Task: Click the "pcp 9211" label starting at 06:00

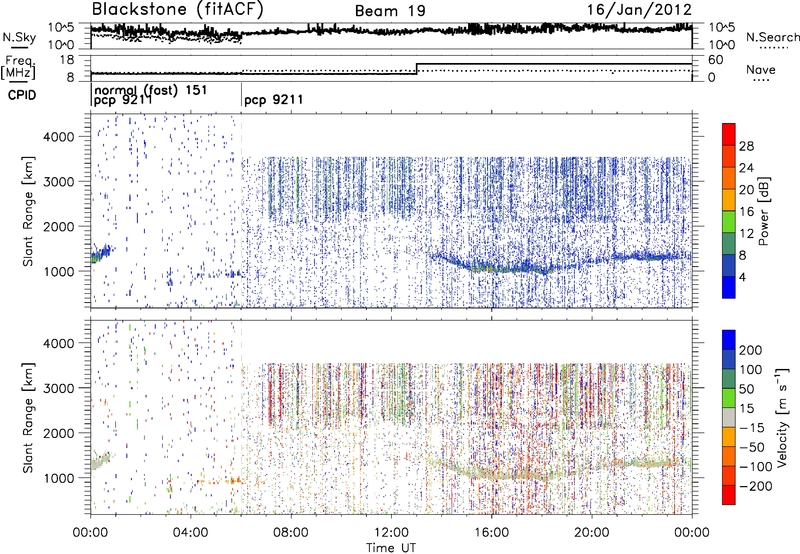Action: [x=273, y=99]
